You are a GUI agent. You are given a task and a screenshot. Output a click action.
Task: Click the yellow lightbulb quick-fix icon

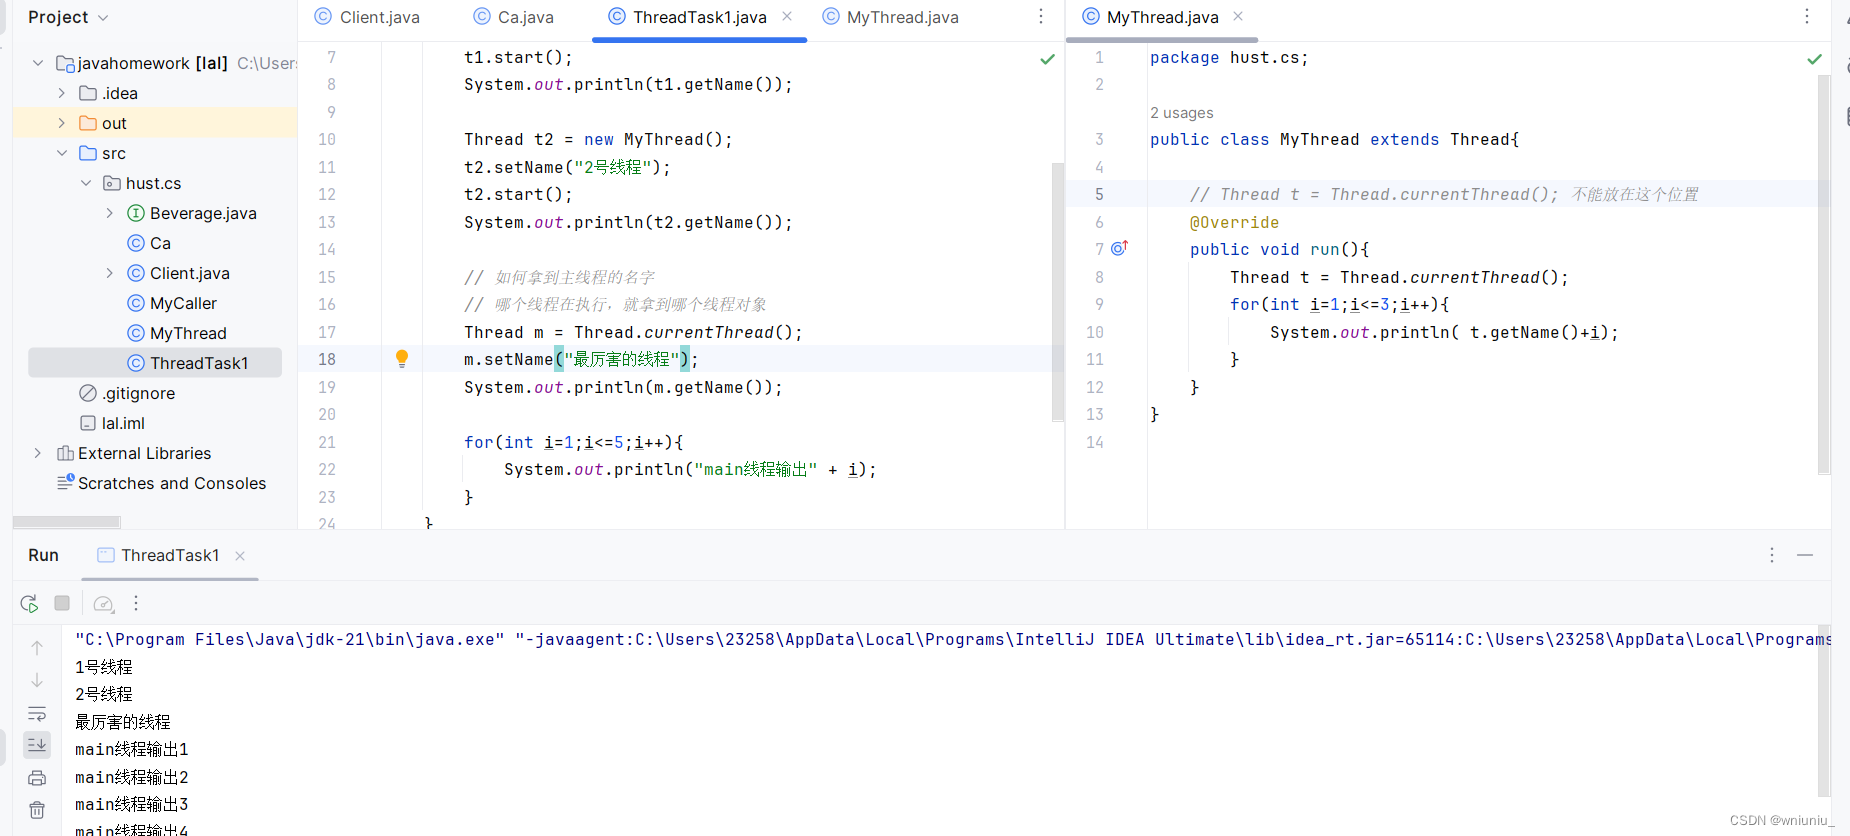[x=402, y=358]
